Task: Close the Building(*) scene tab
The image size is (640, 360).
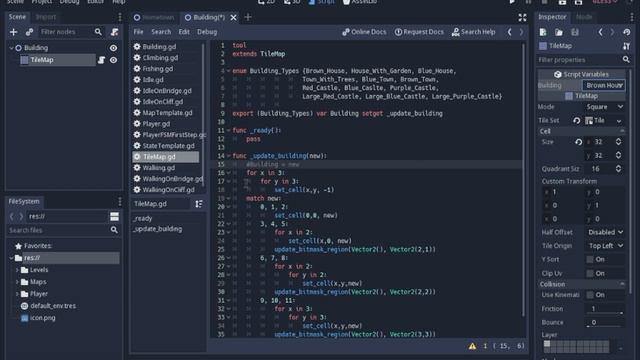Action: [x=233, y=18]
